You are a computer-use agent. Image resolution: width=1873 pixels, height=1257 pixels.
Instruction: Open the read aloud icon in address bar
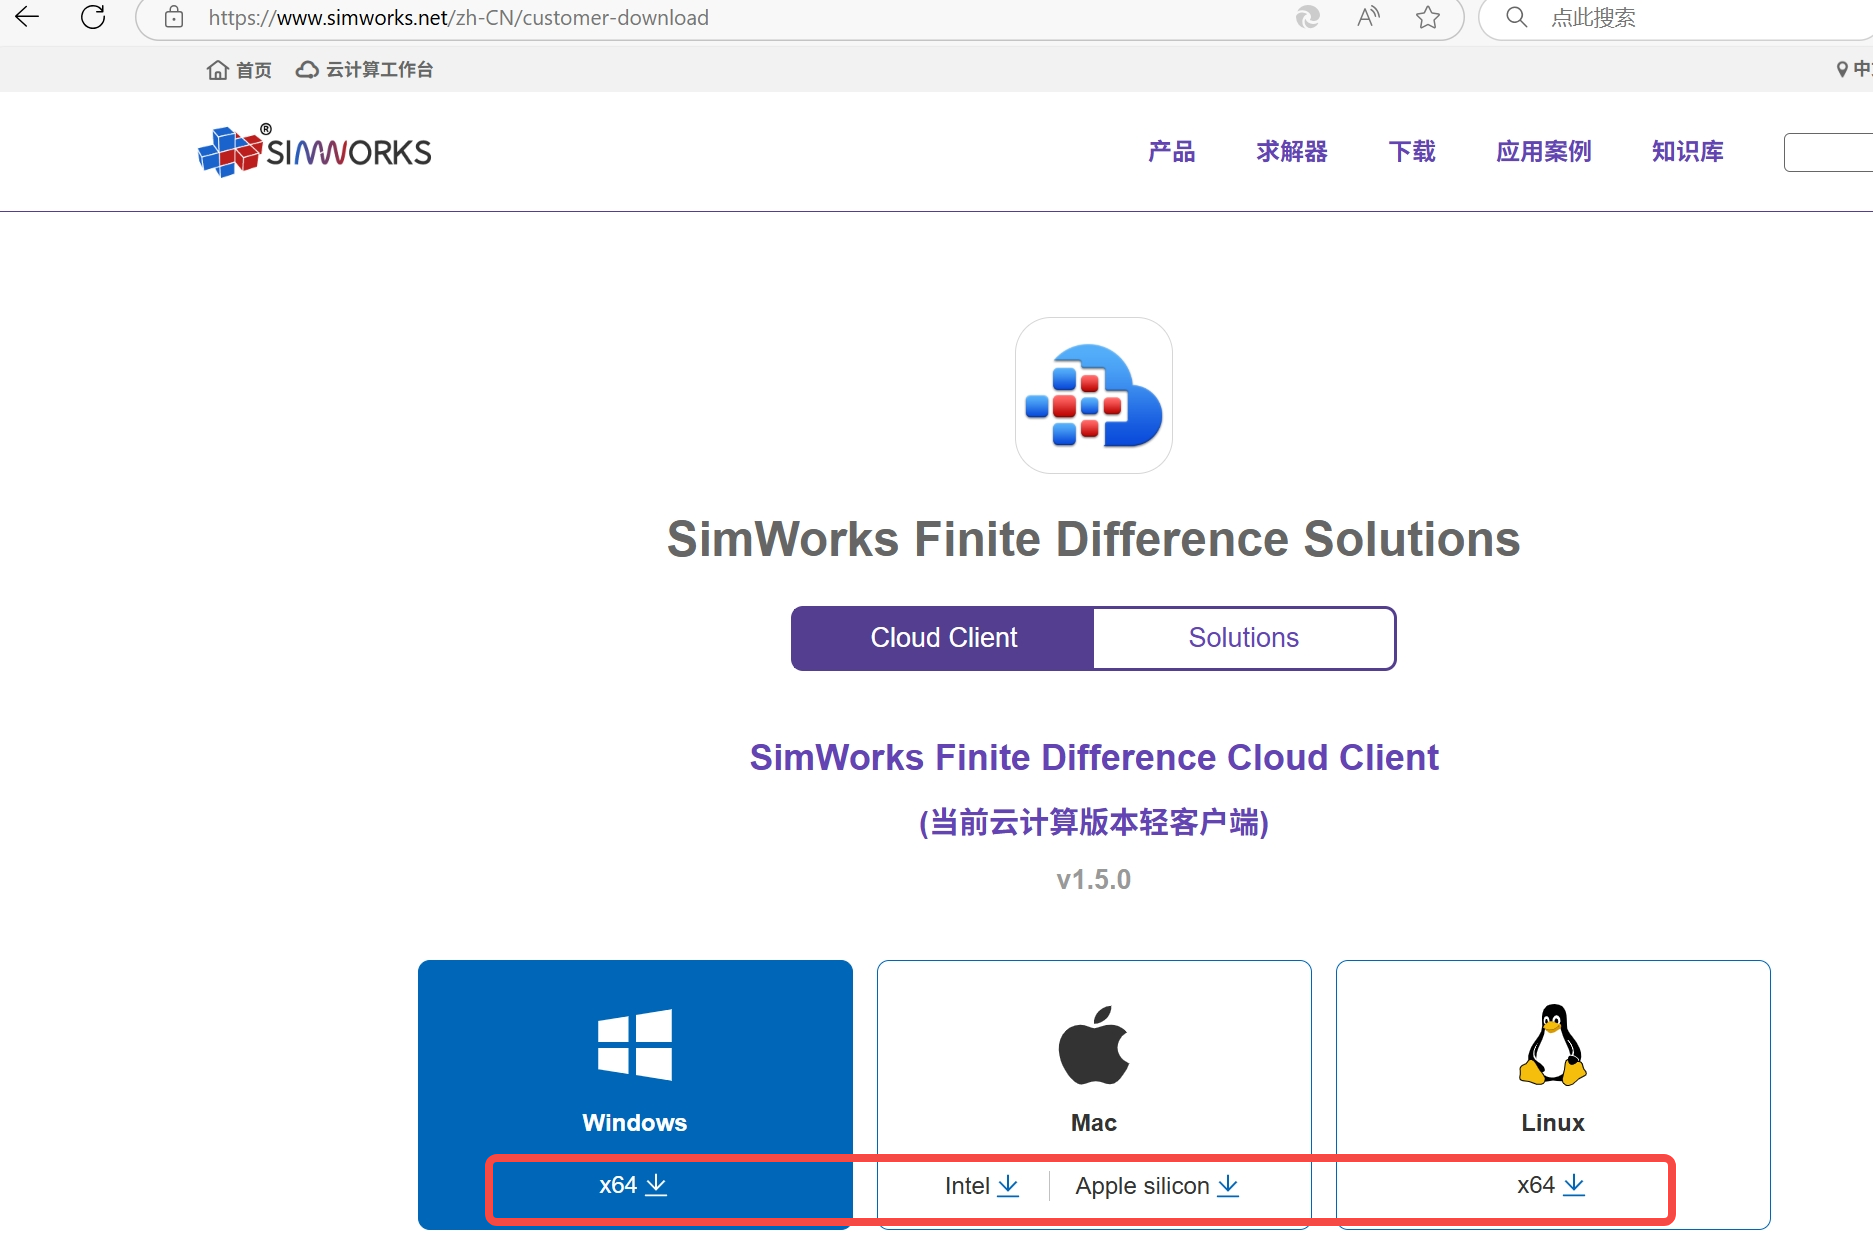[x=1368, y=17]
